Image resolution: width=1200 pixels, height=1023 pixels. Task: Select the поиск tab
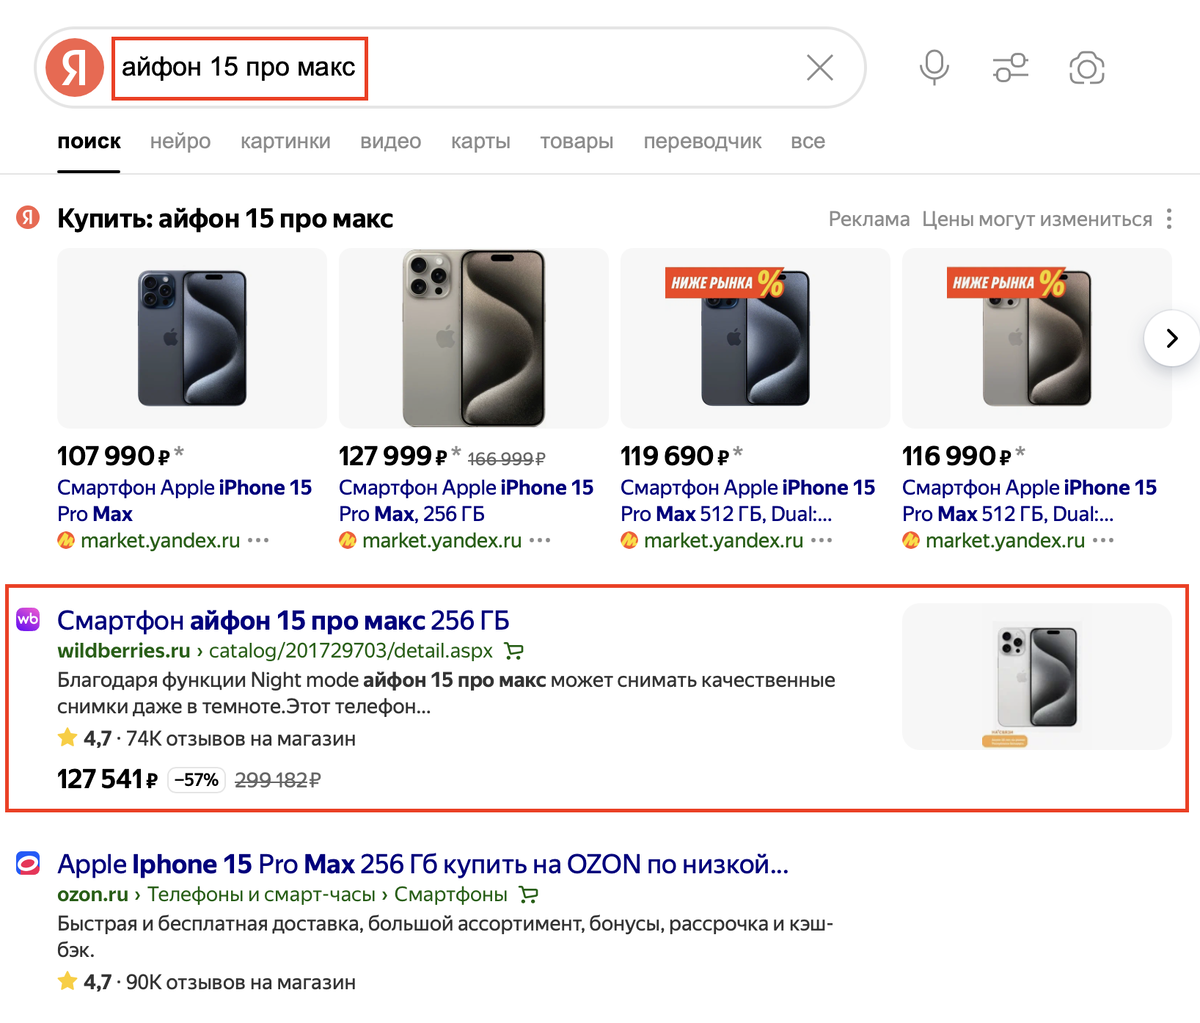[x=89, y=142]
